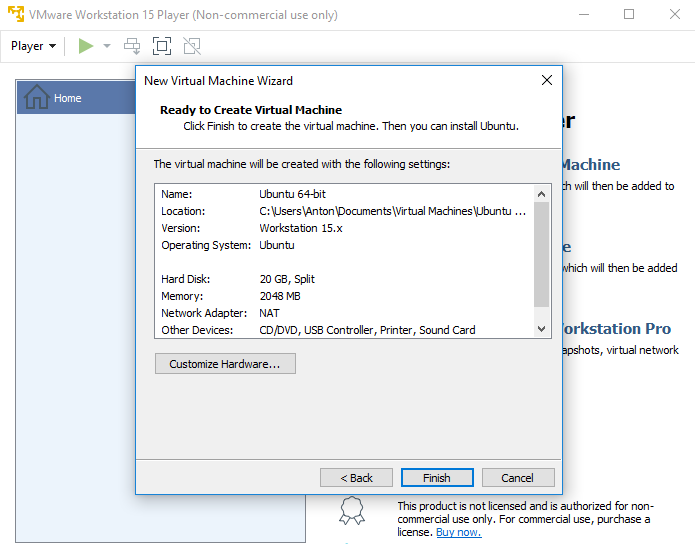The width and height of the screenshot is (695, 555).
Task: Open the Buy now link
Action: 459,532
